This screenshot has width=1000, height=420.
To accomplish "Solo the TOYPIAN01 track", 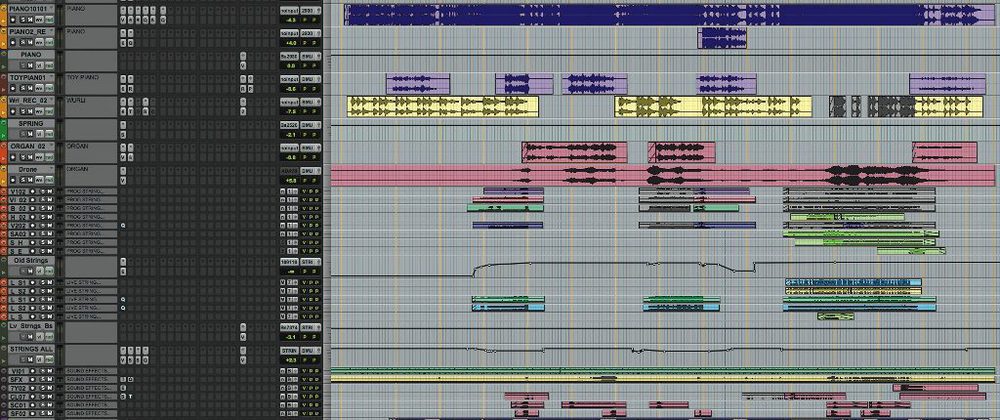I will (x=23, y=88).
